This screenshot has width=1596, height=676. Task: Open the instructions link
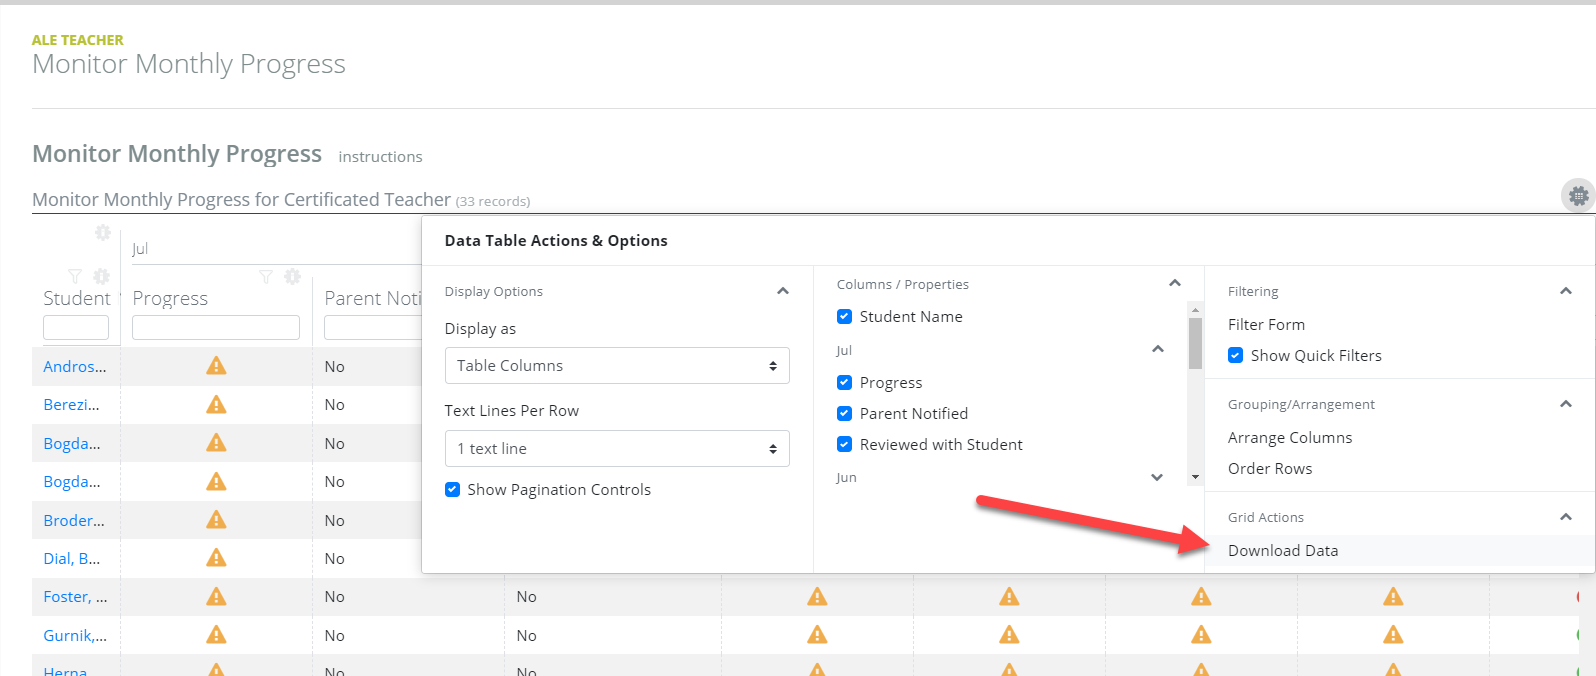(380, 157)
